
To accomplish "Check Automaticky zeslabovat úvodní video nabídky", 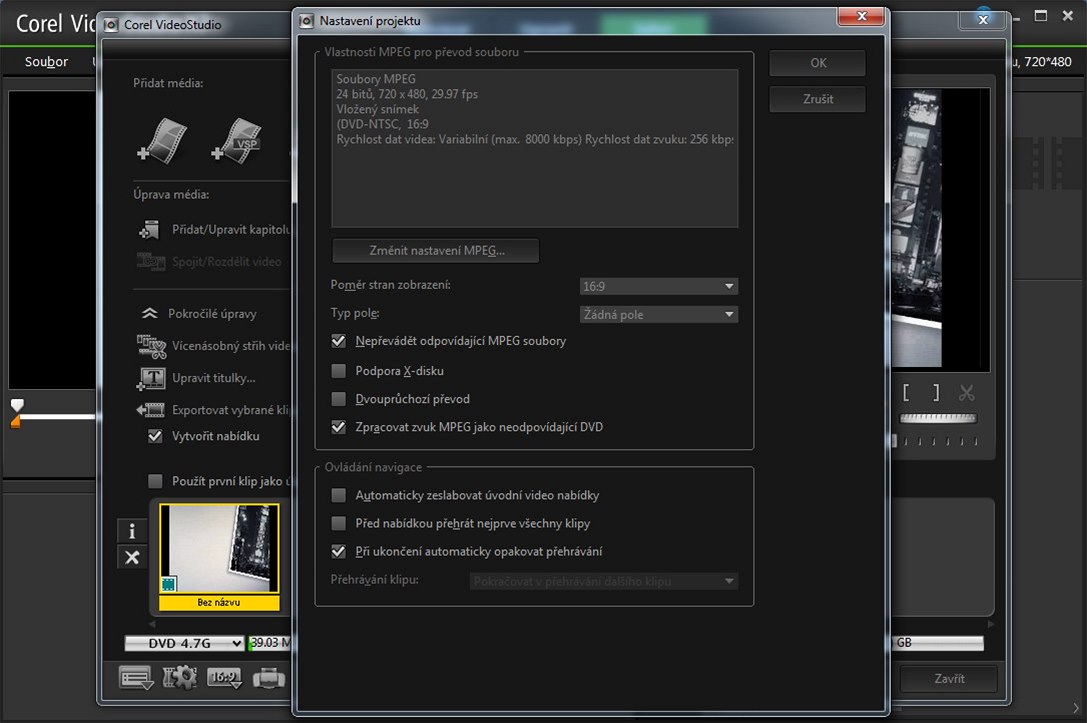I will [x=339, y=495].
